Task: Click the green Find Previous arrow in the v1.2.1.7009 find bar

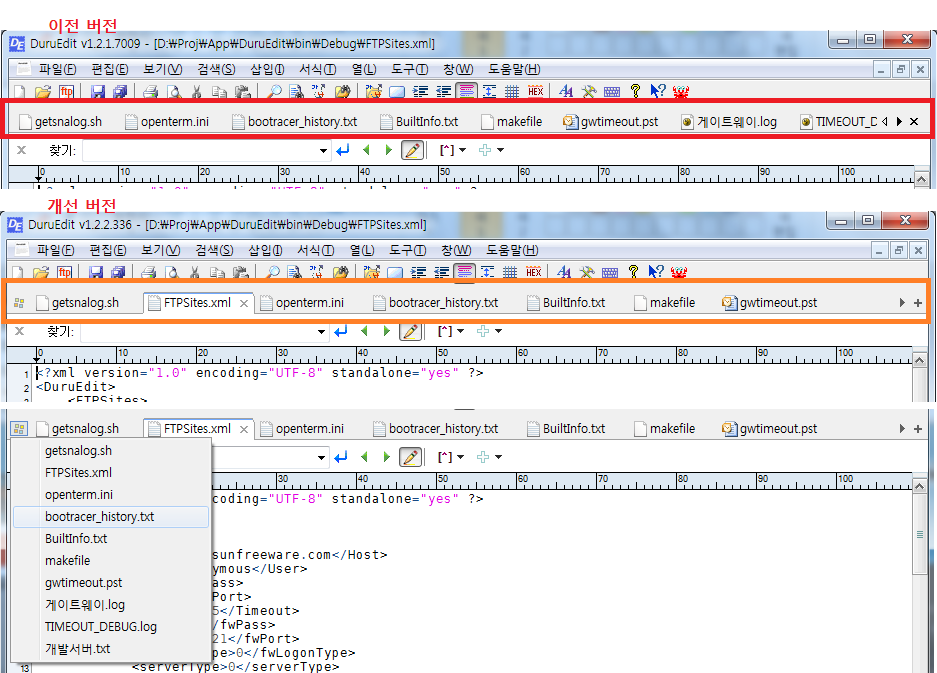Action: click(x=366, y=150)
